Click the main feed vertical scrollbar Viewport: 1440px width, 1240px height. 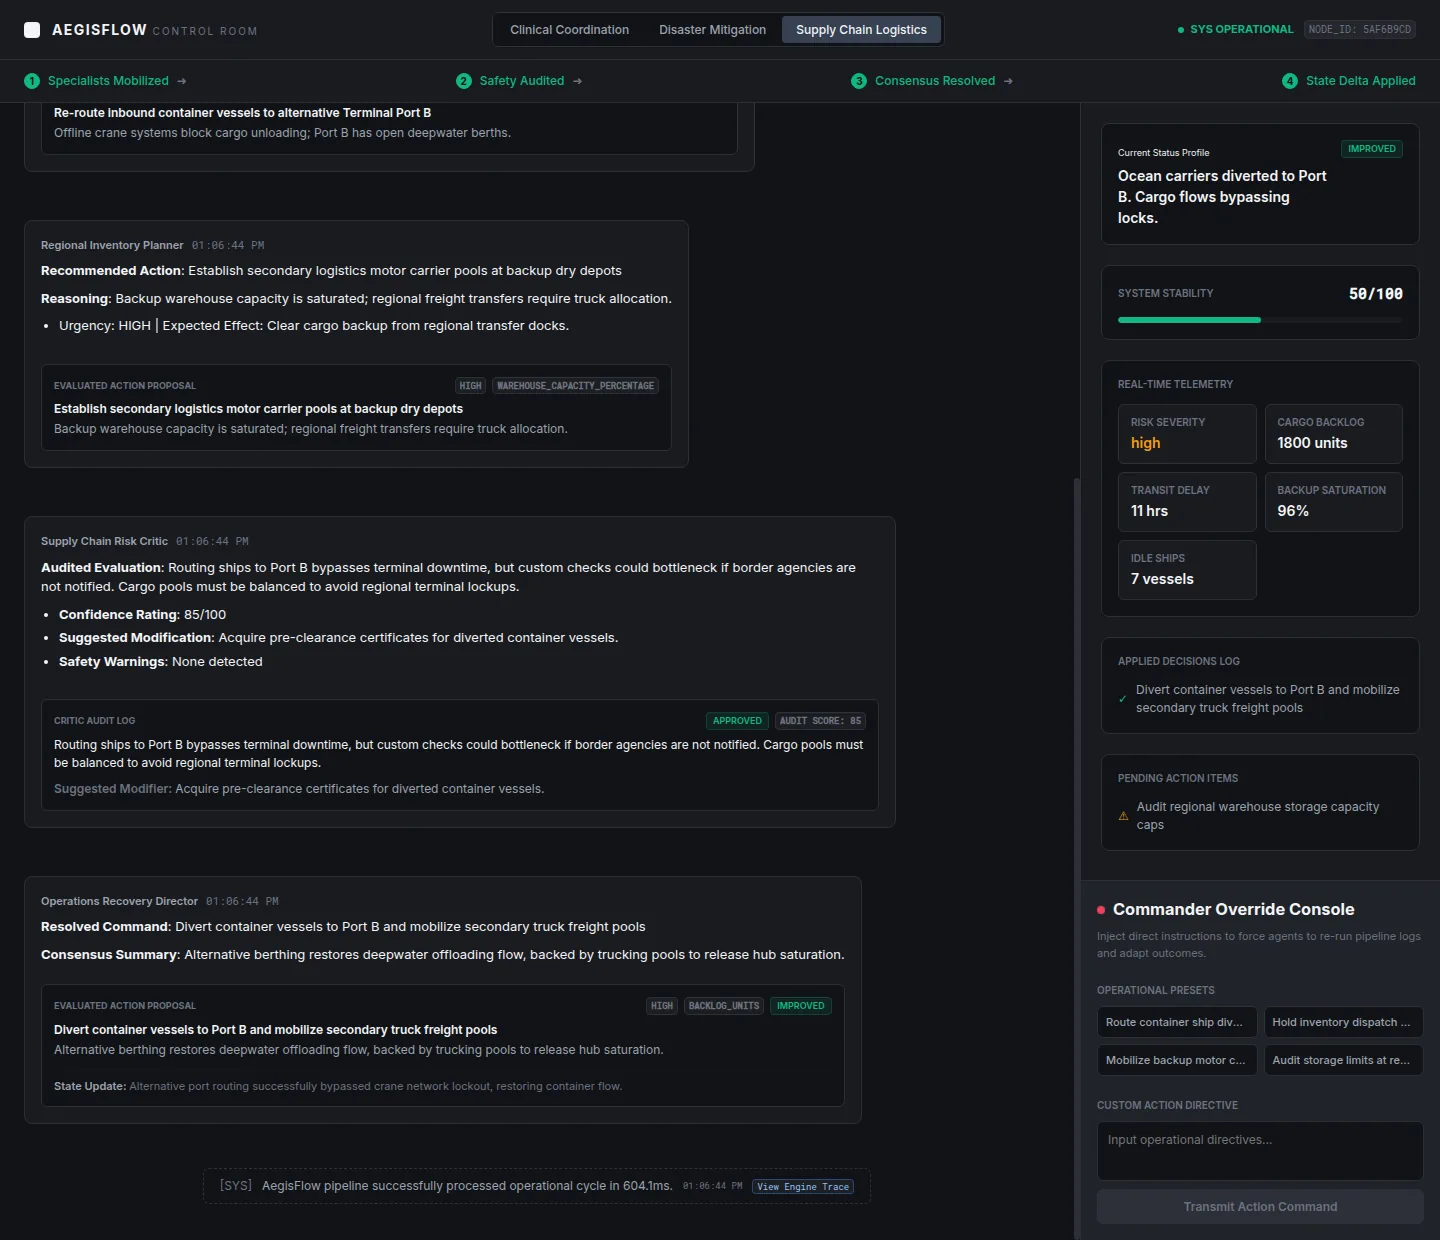coord(1077,858)
